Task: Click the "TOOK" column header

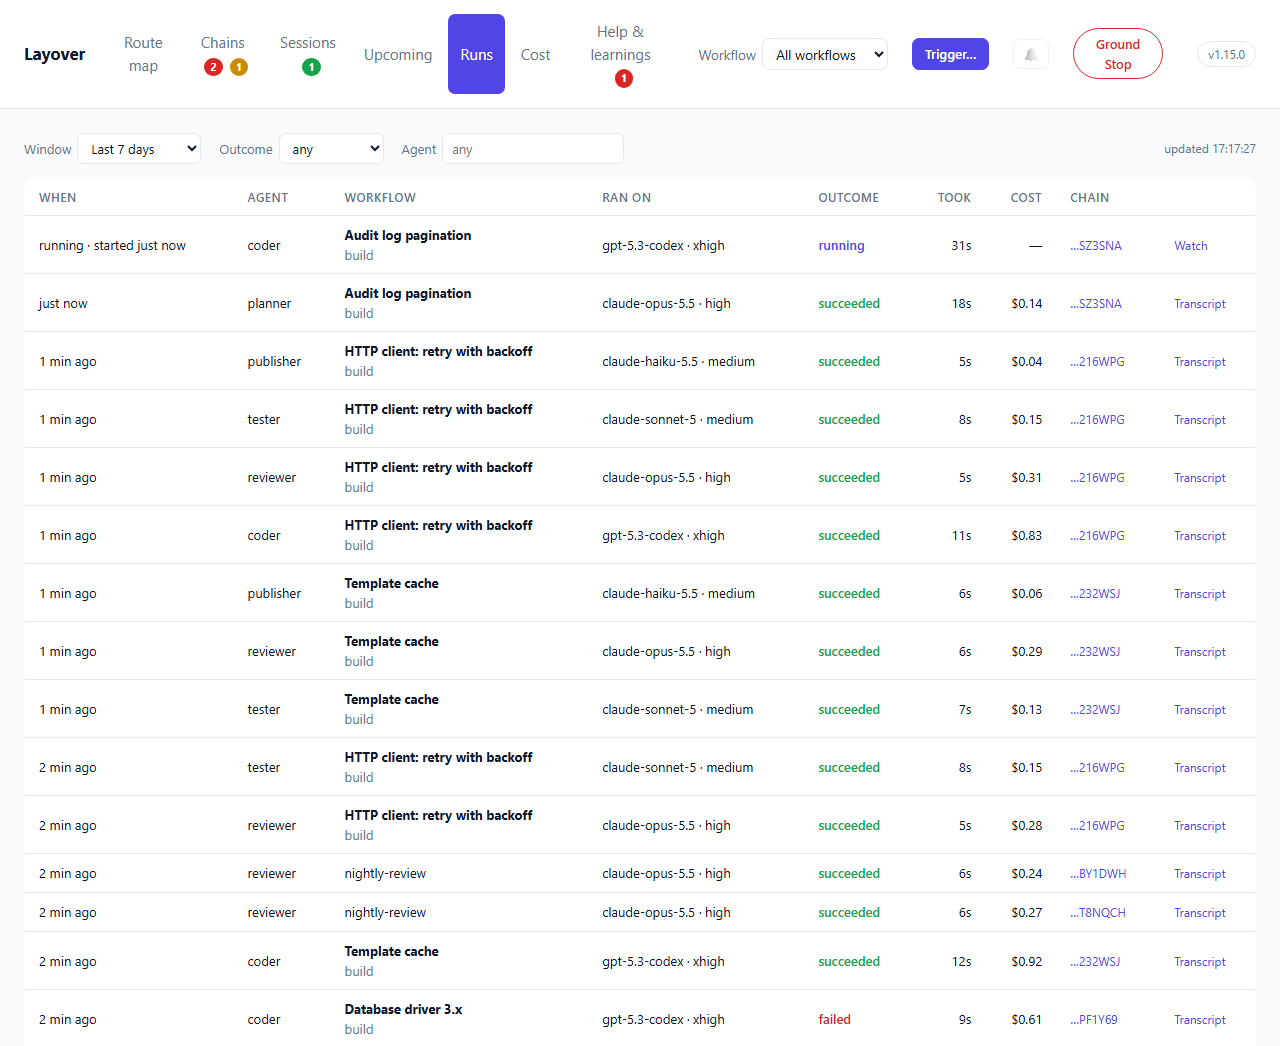Action: click(x=954, y=197)
